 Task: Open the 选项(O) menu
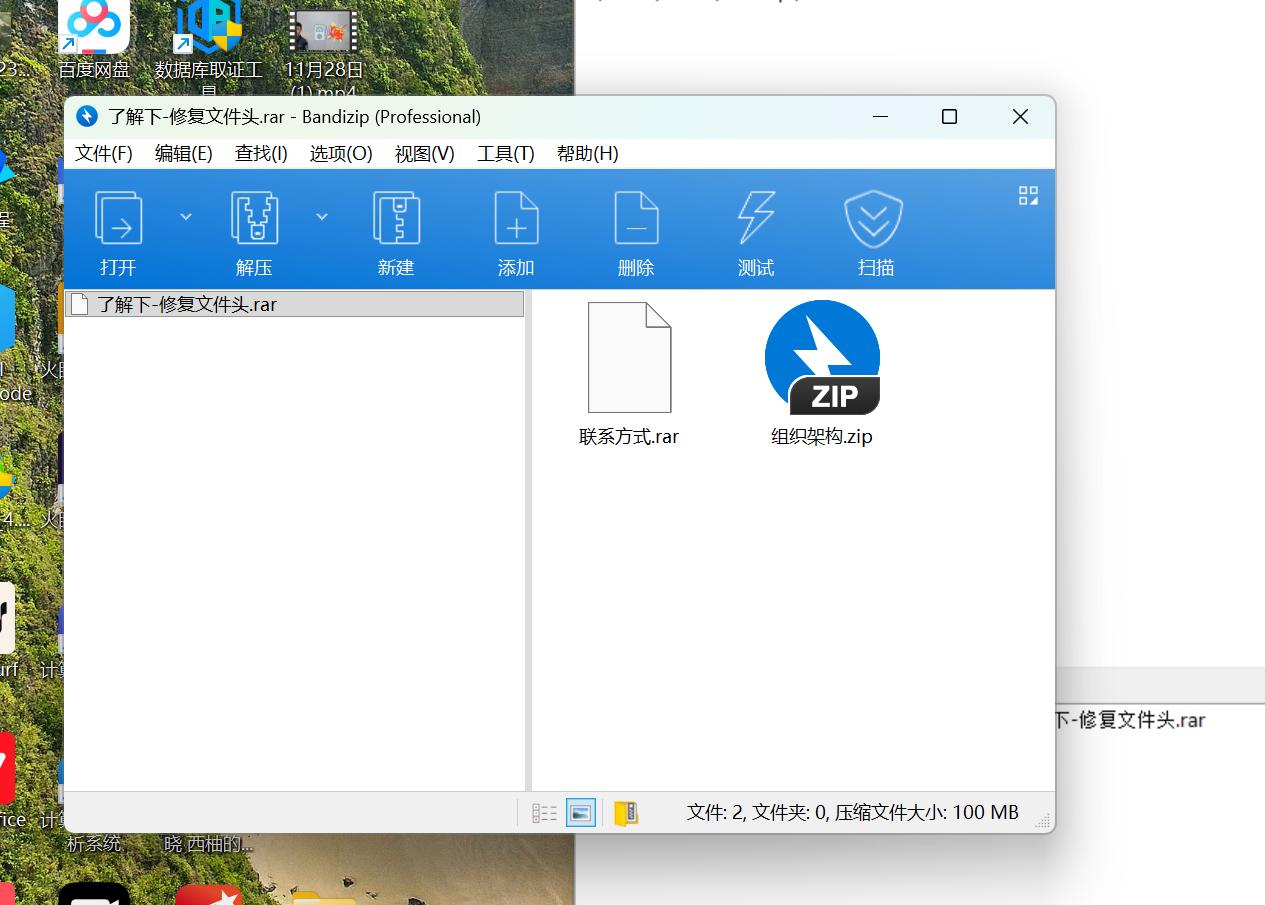(x=340, y=153)
